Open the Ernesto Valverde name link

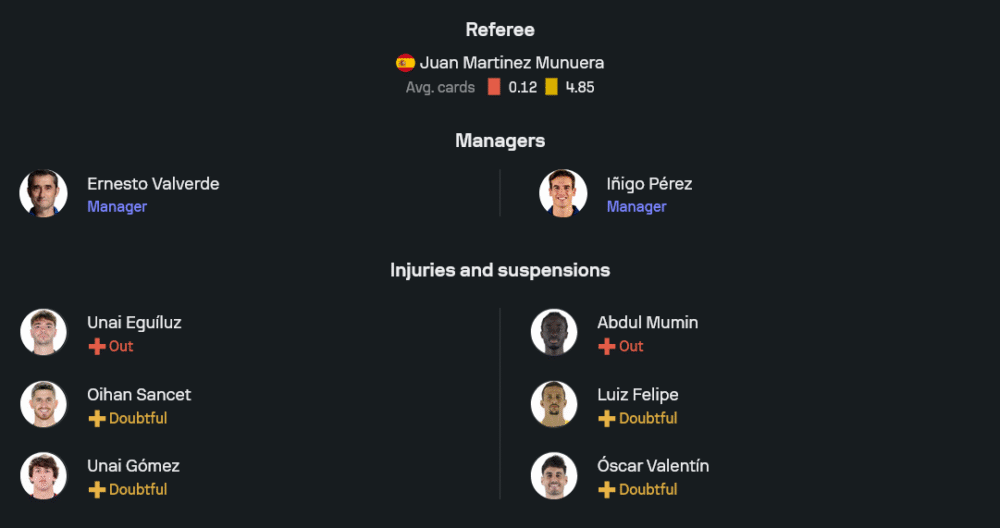point(153,184)
